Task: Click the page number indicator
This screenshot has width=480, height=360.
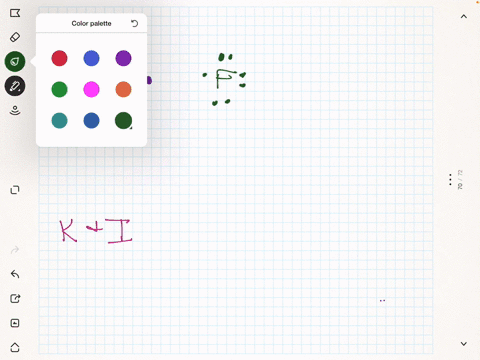Action: click(460, 180)
